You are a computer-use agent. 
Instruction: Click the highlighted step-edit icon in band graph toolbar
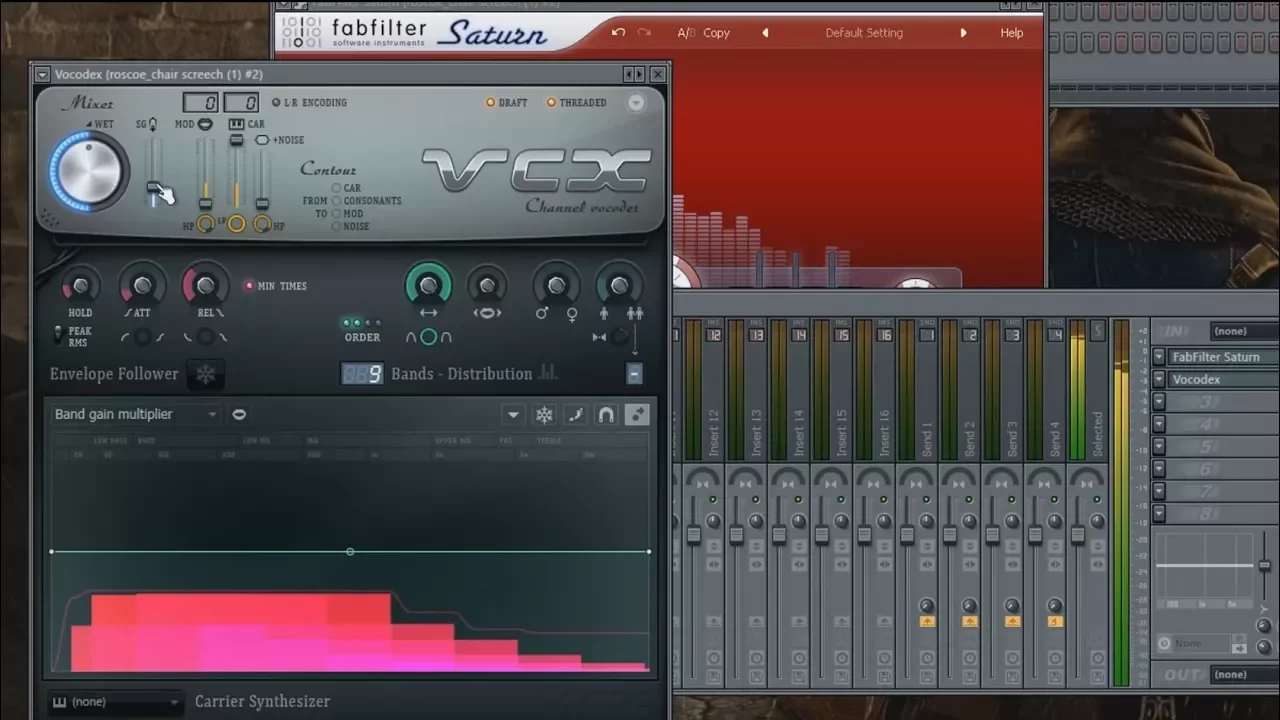[637, 415]
